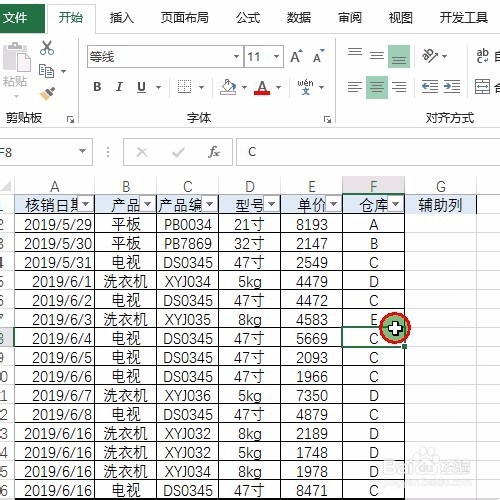Click the wén phonetic guide icon

coord(305,87)
